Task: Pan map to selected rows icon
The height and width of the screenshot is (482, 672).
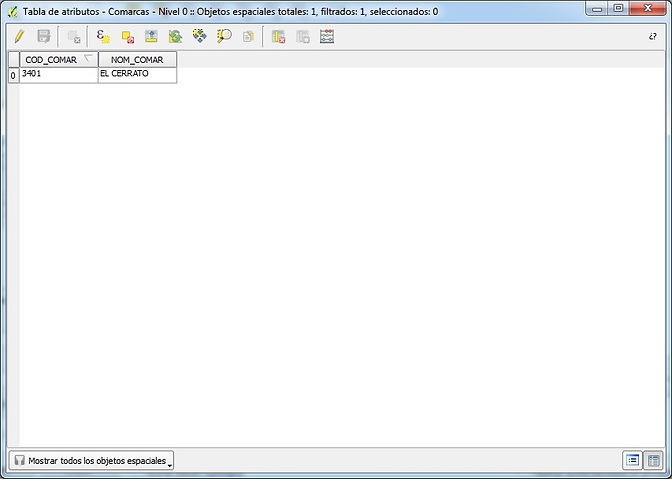Action: 199,36
